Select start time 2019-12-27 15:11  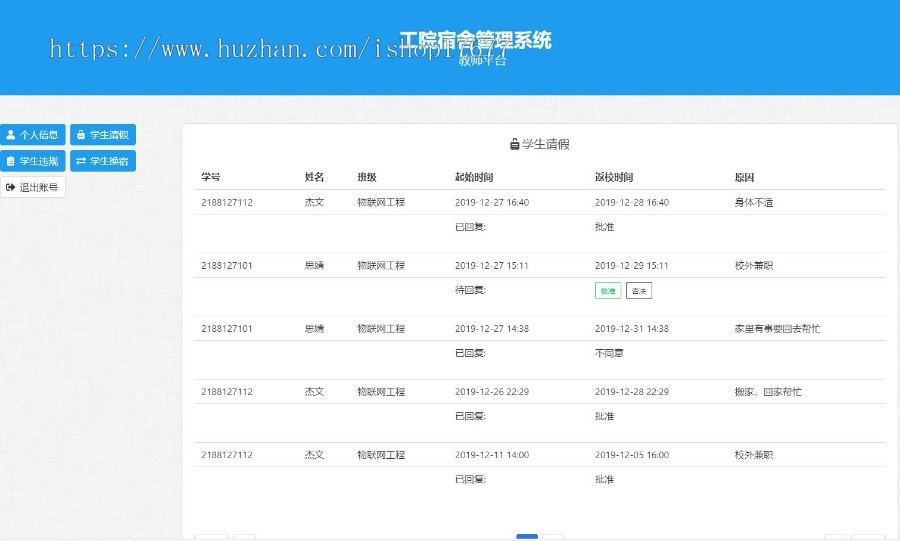click(x=491, y=266)
